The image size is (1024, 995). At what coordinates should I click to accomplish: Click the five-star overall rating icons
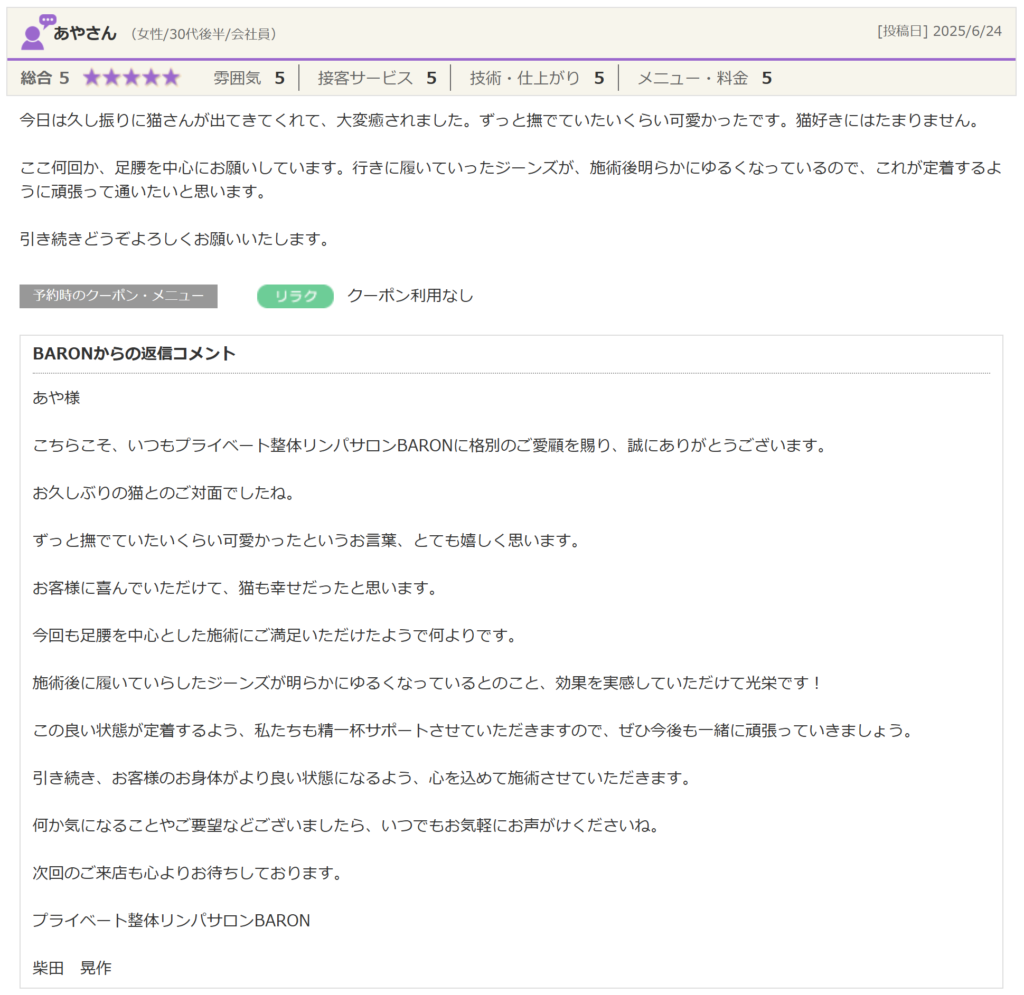click(x=131, y=78)
